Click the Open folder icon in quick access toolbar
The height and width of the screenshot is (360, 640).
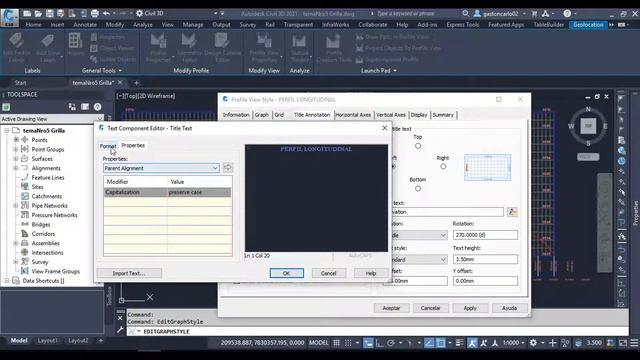(38, 13)
